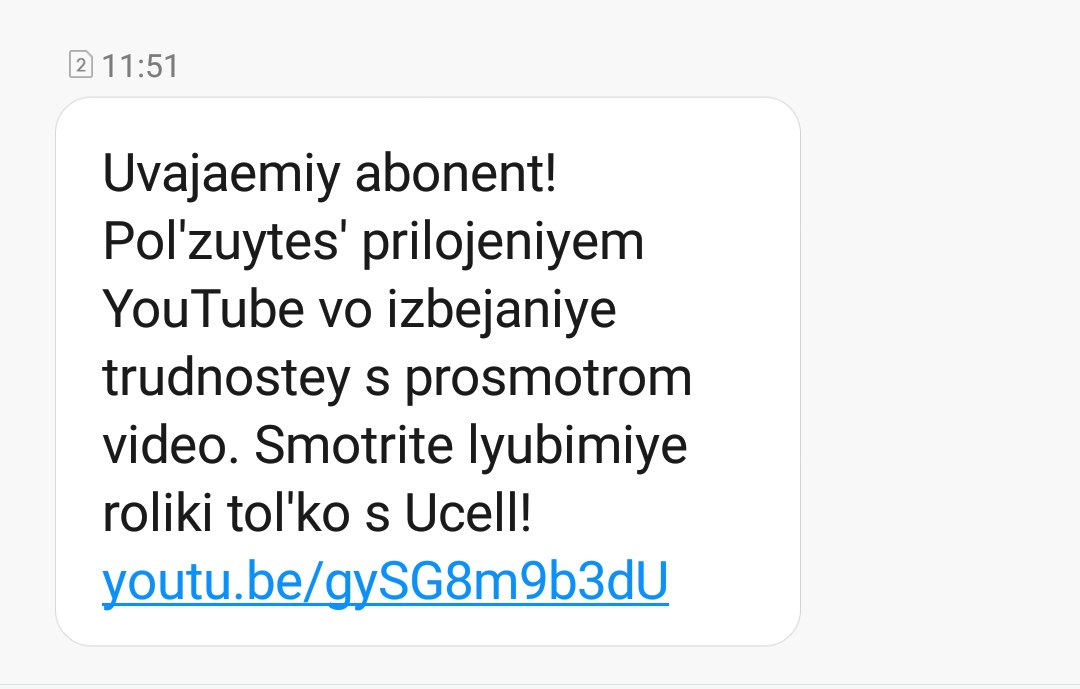Click the word "YouTube" in message text
Screen dimensions: 1080x689
(203, 309)
